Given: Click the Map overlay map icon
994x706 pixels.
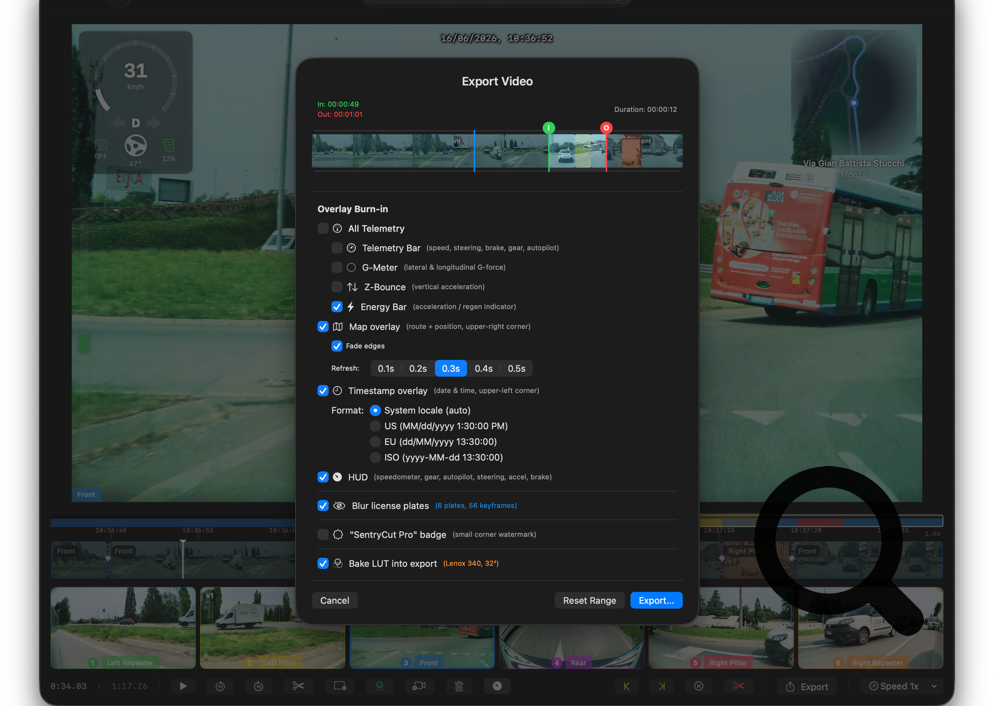Looking at the screenshot, I should pyautogui.click(x=338, y=327).
